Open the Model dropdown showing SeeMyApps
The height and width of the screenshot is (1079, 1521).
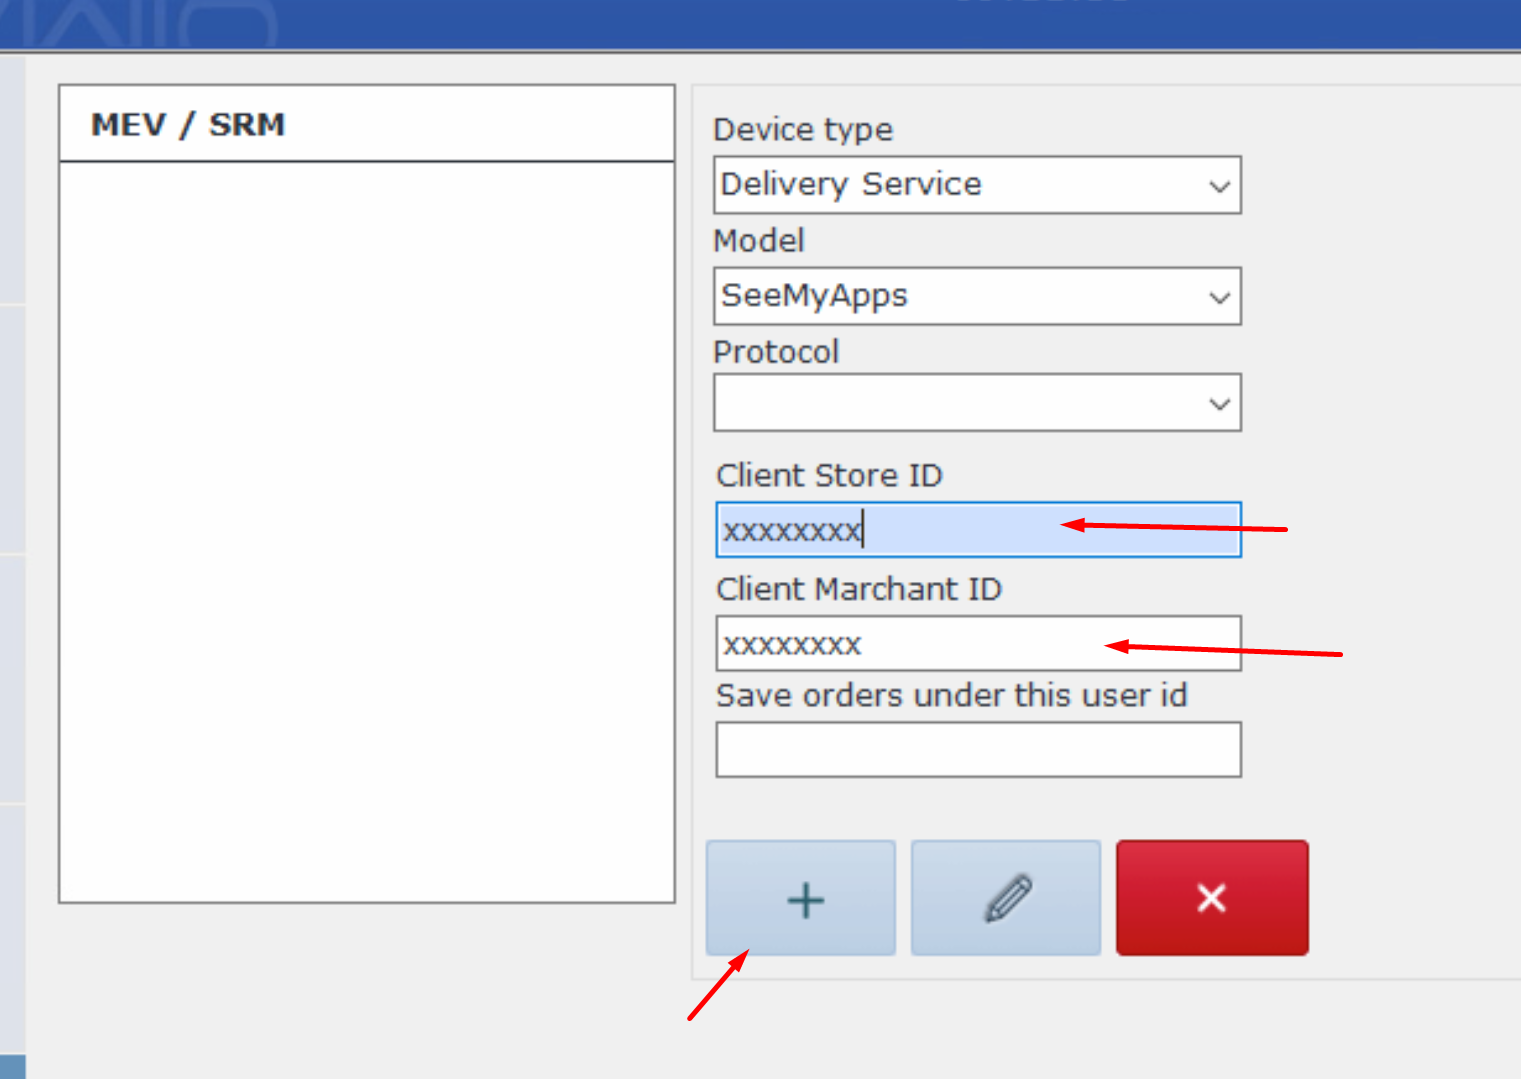click(x=977, y=296)
